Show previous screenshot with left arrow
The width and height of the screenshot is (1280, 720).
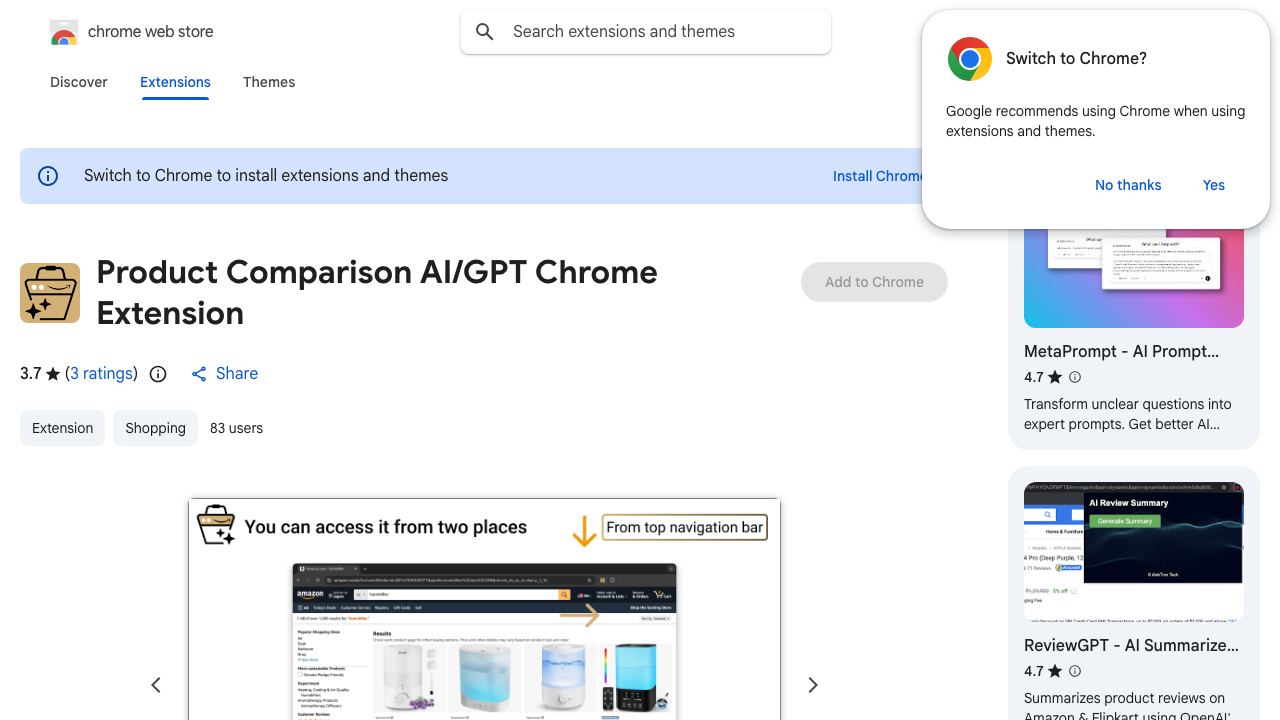click(x=156, y=685)
